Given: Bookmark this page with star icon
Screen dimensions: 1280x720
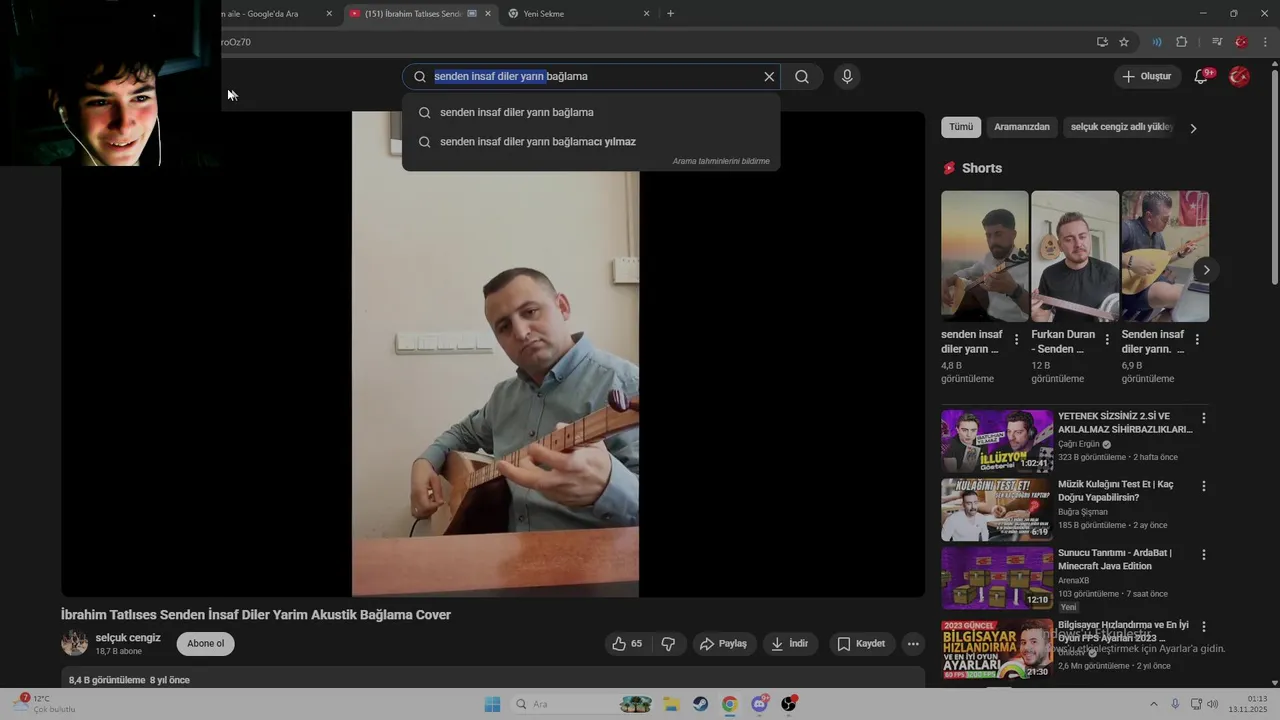Looking at the screenshot, I should click(x=1124, y=42).
